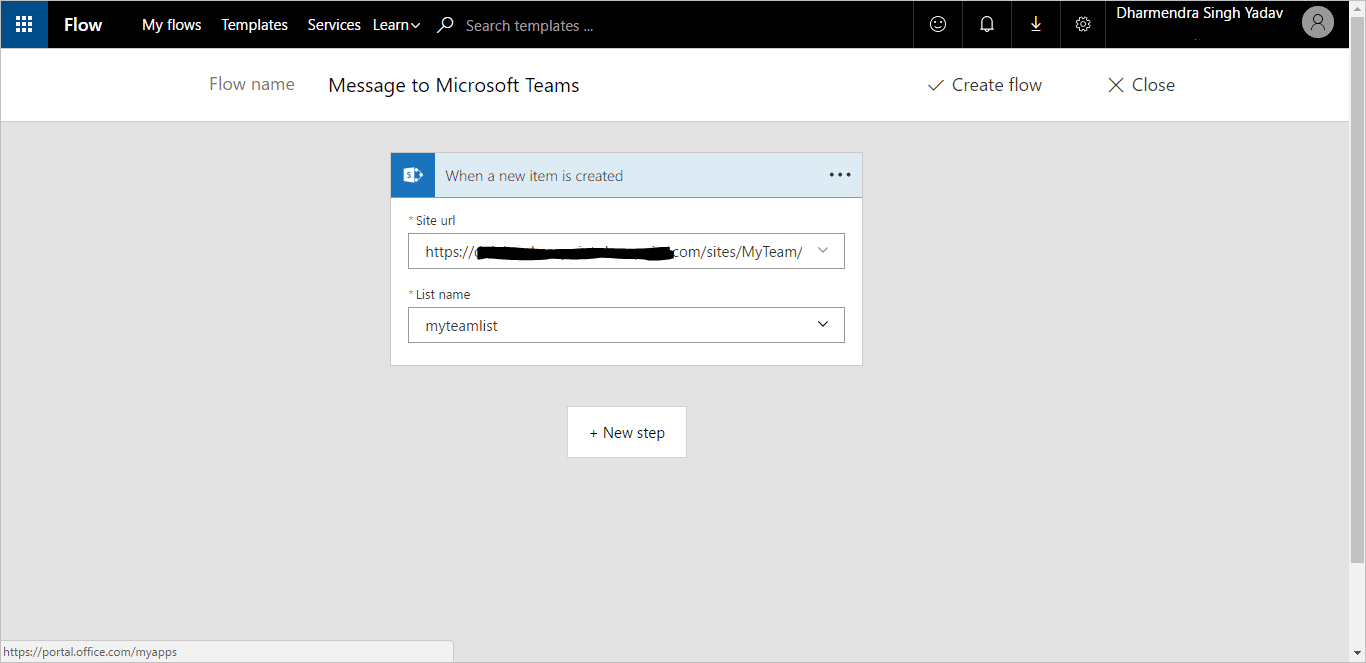The width and height of the screenshot is (1366, 663).
Task: Click the search magnifier icon
Action: [x=446, y=24]
